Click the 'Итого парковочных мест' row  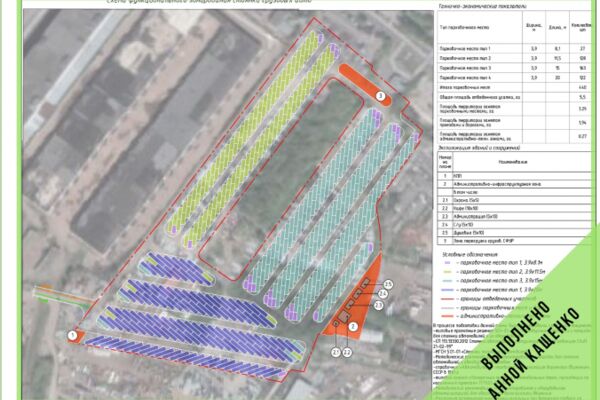coord(514,87)
